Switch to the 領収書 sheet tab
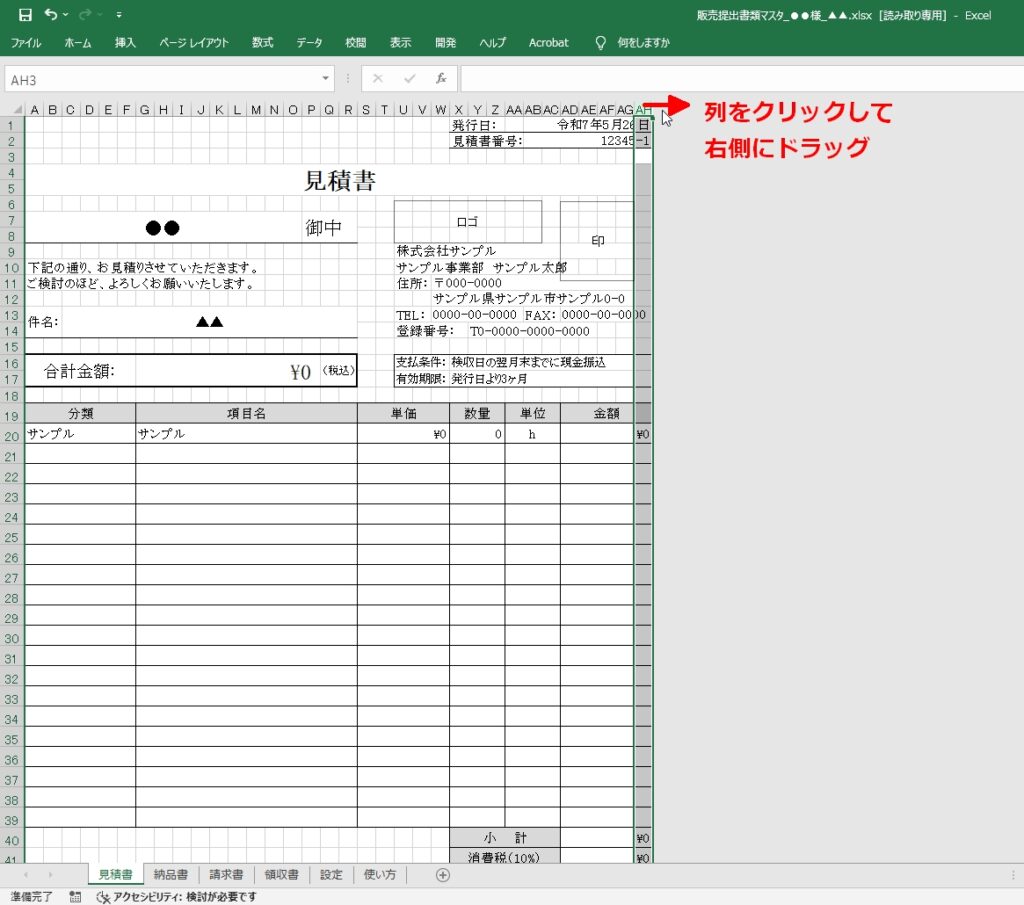The height and width of the screenshot is (905, 1024). click(x=281, y=874)
